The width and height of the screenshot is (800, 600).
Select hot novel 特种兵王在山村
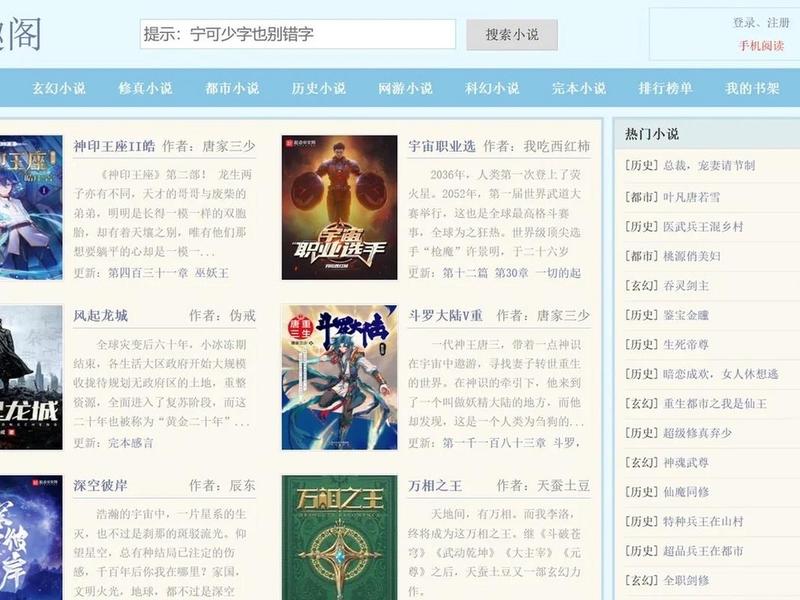(x=703, y=522)
